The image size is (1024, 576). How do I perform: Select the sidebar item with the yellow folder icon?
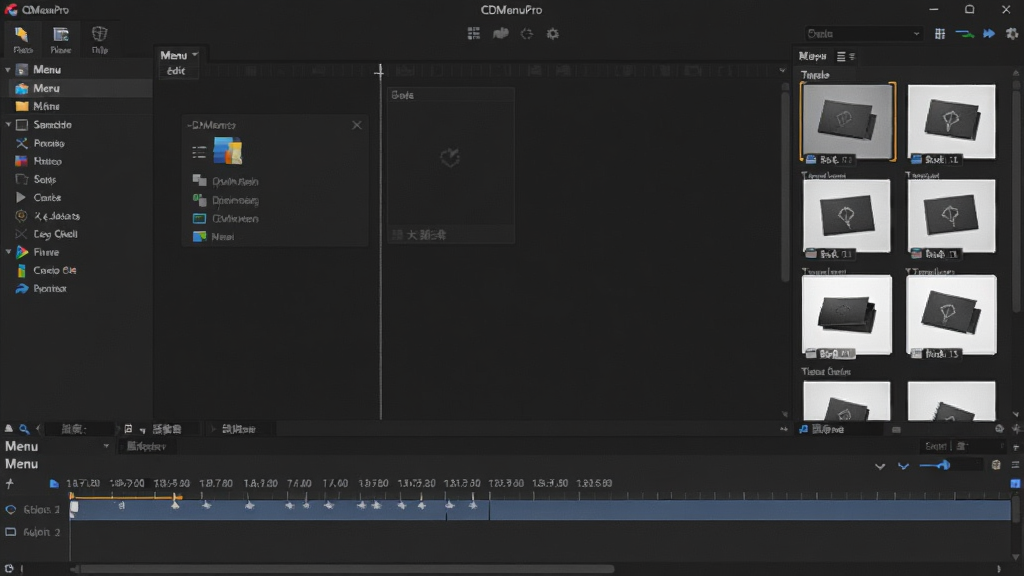coord(76,106)
